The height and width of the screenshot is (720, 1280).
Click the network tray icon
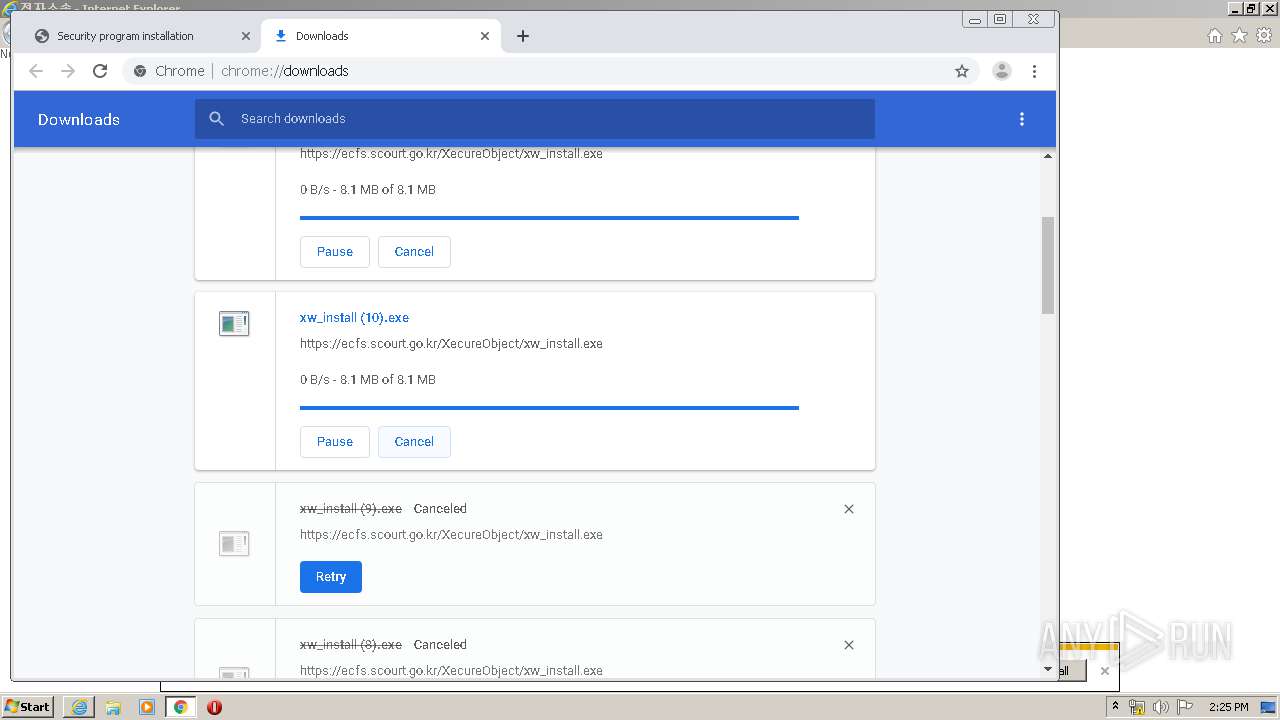point(1137,707)
